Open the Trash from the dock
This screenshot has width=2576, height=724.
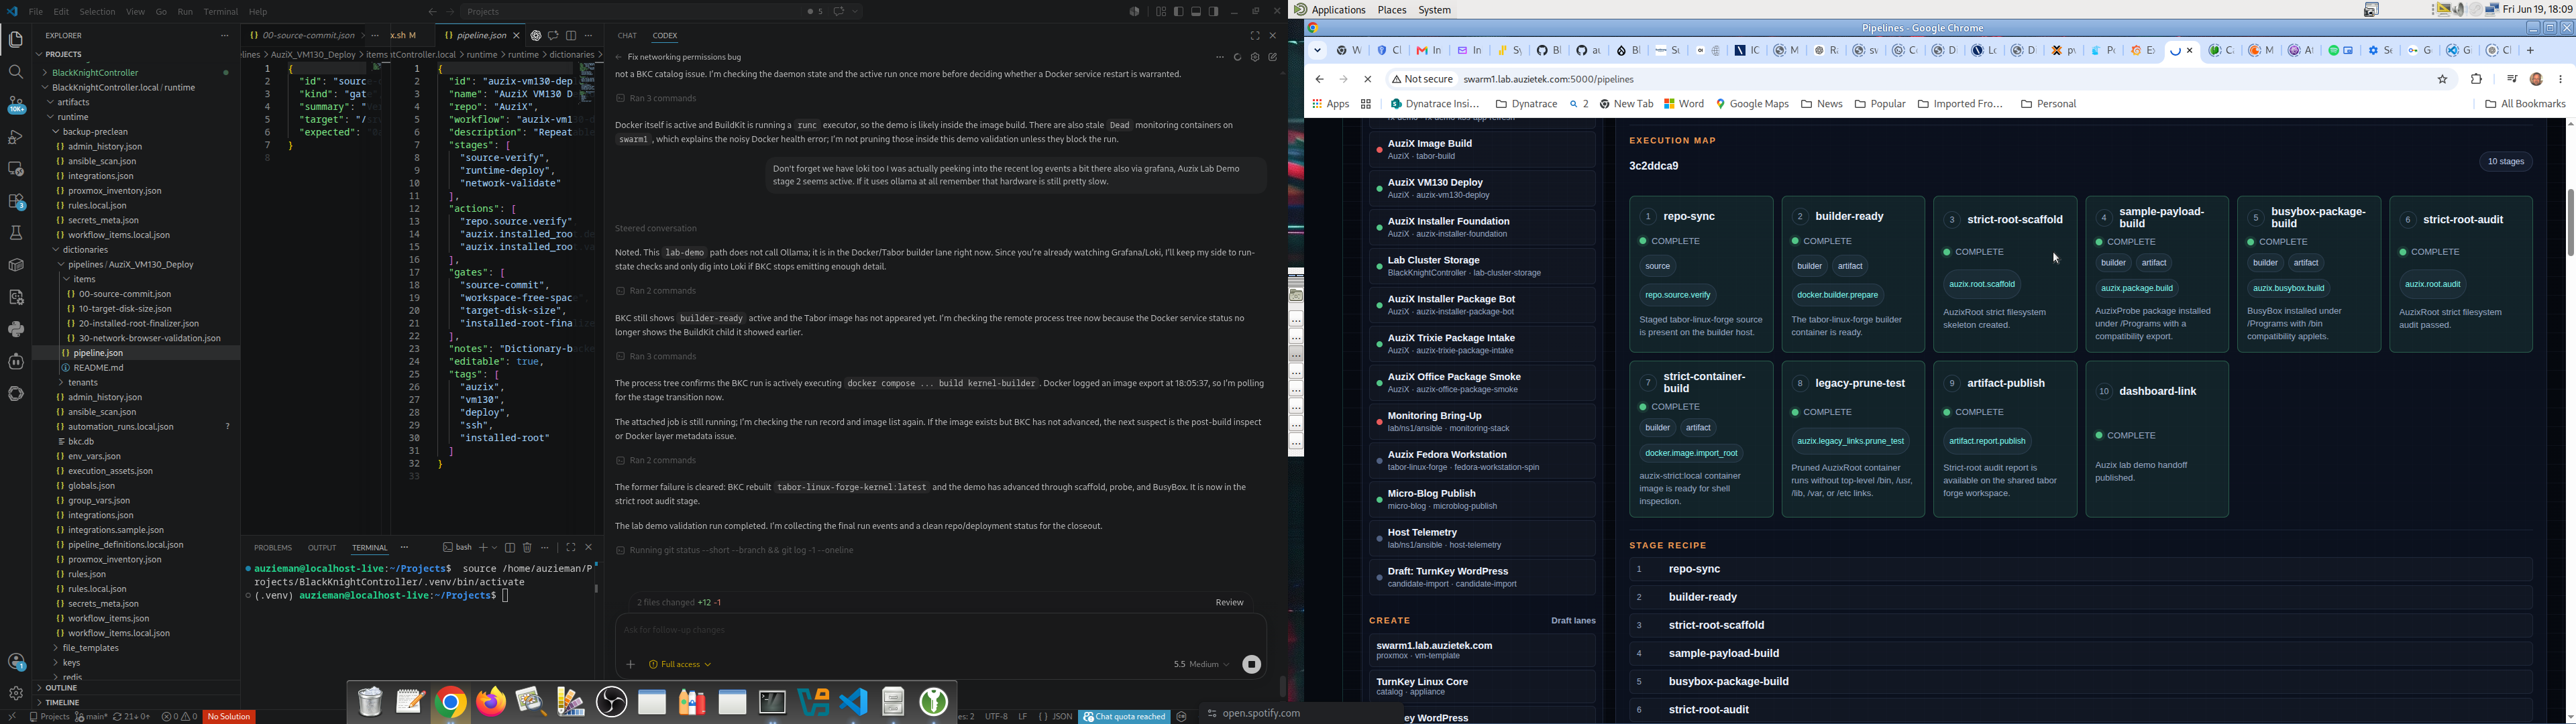[370, 702]
